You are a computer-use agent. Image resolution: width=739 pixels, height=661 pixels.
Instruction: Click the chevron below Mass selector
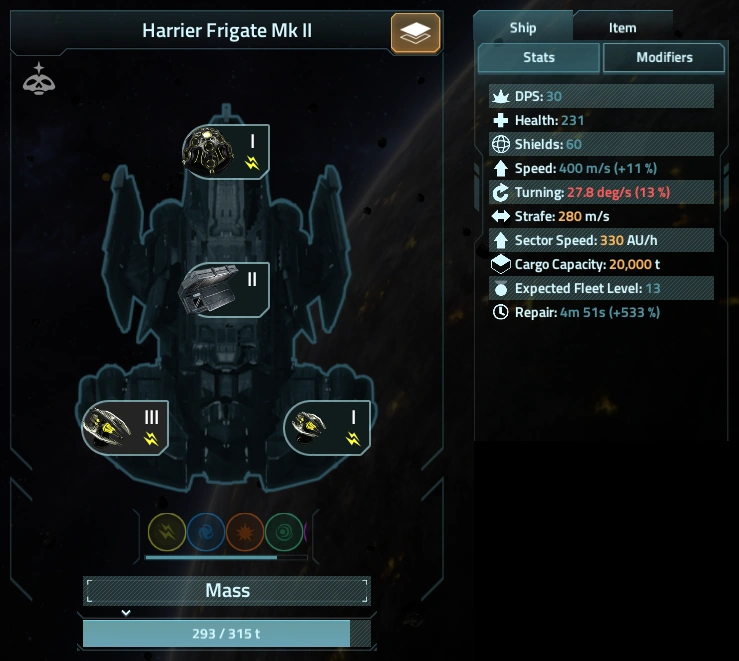point(126,613)
